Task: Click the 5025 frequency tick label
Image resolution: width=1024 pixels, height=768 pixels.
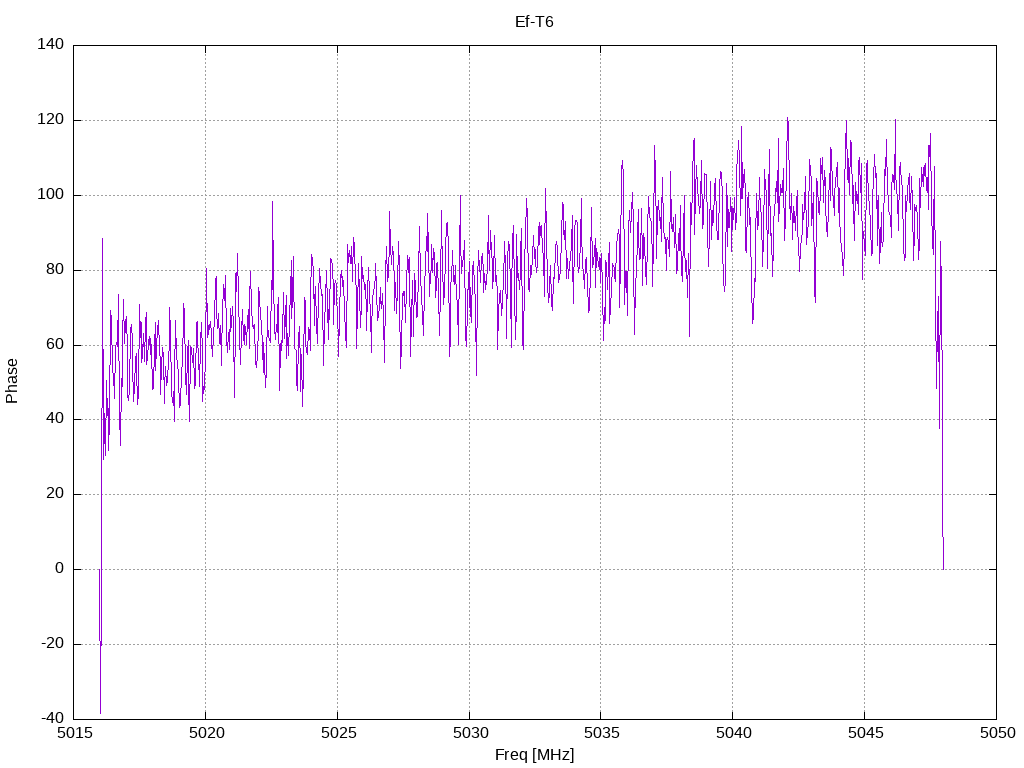Action: tap(337, 733)
